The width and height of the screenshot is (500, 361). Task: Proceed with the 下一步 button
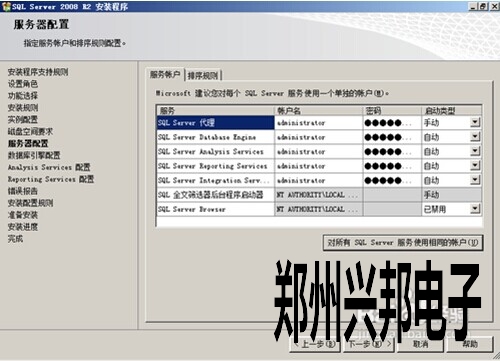click(x=369, y=344)
